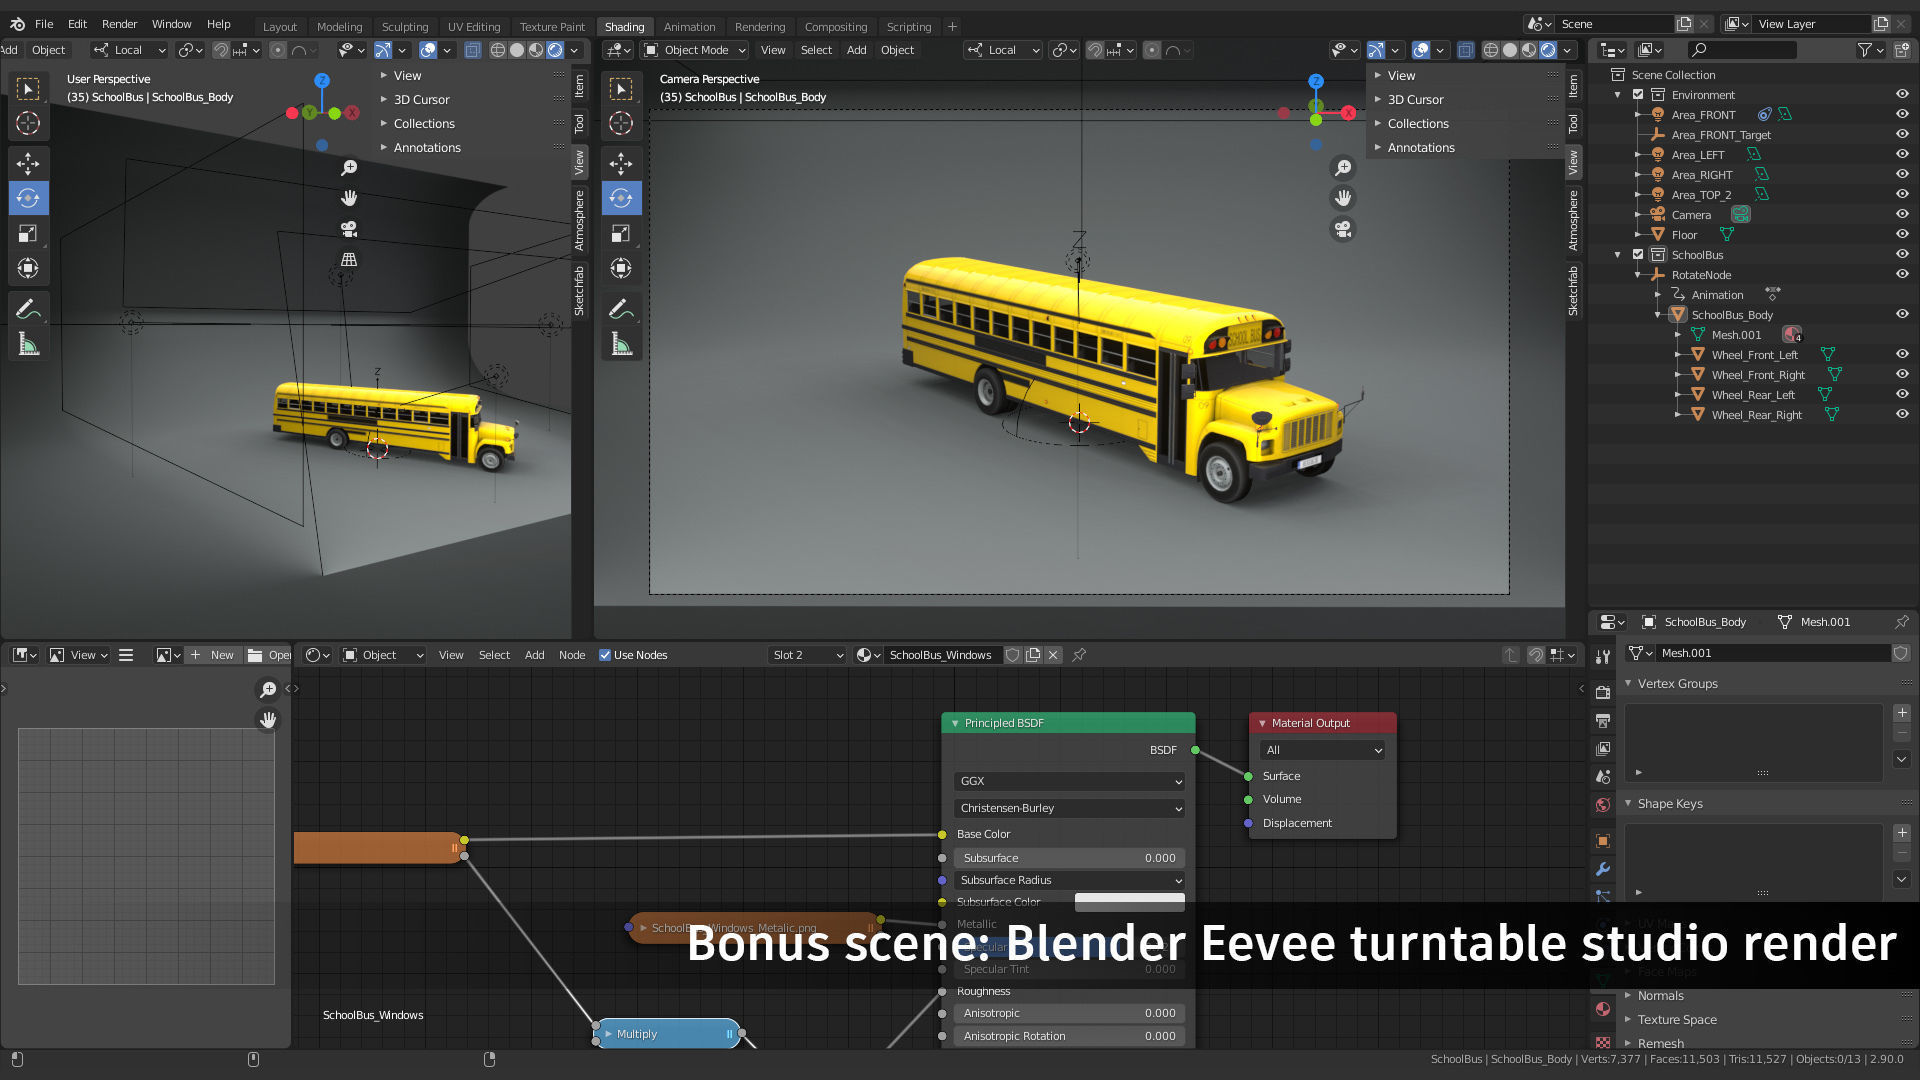The height and width of the screenshot is (1080, 1920).
Task: Disable the Use Nodes checkbox
Action: pos(605,655)
